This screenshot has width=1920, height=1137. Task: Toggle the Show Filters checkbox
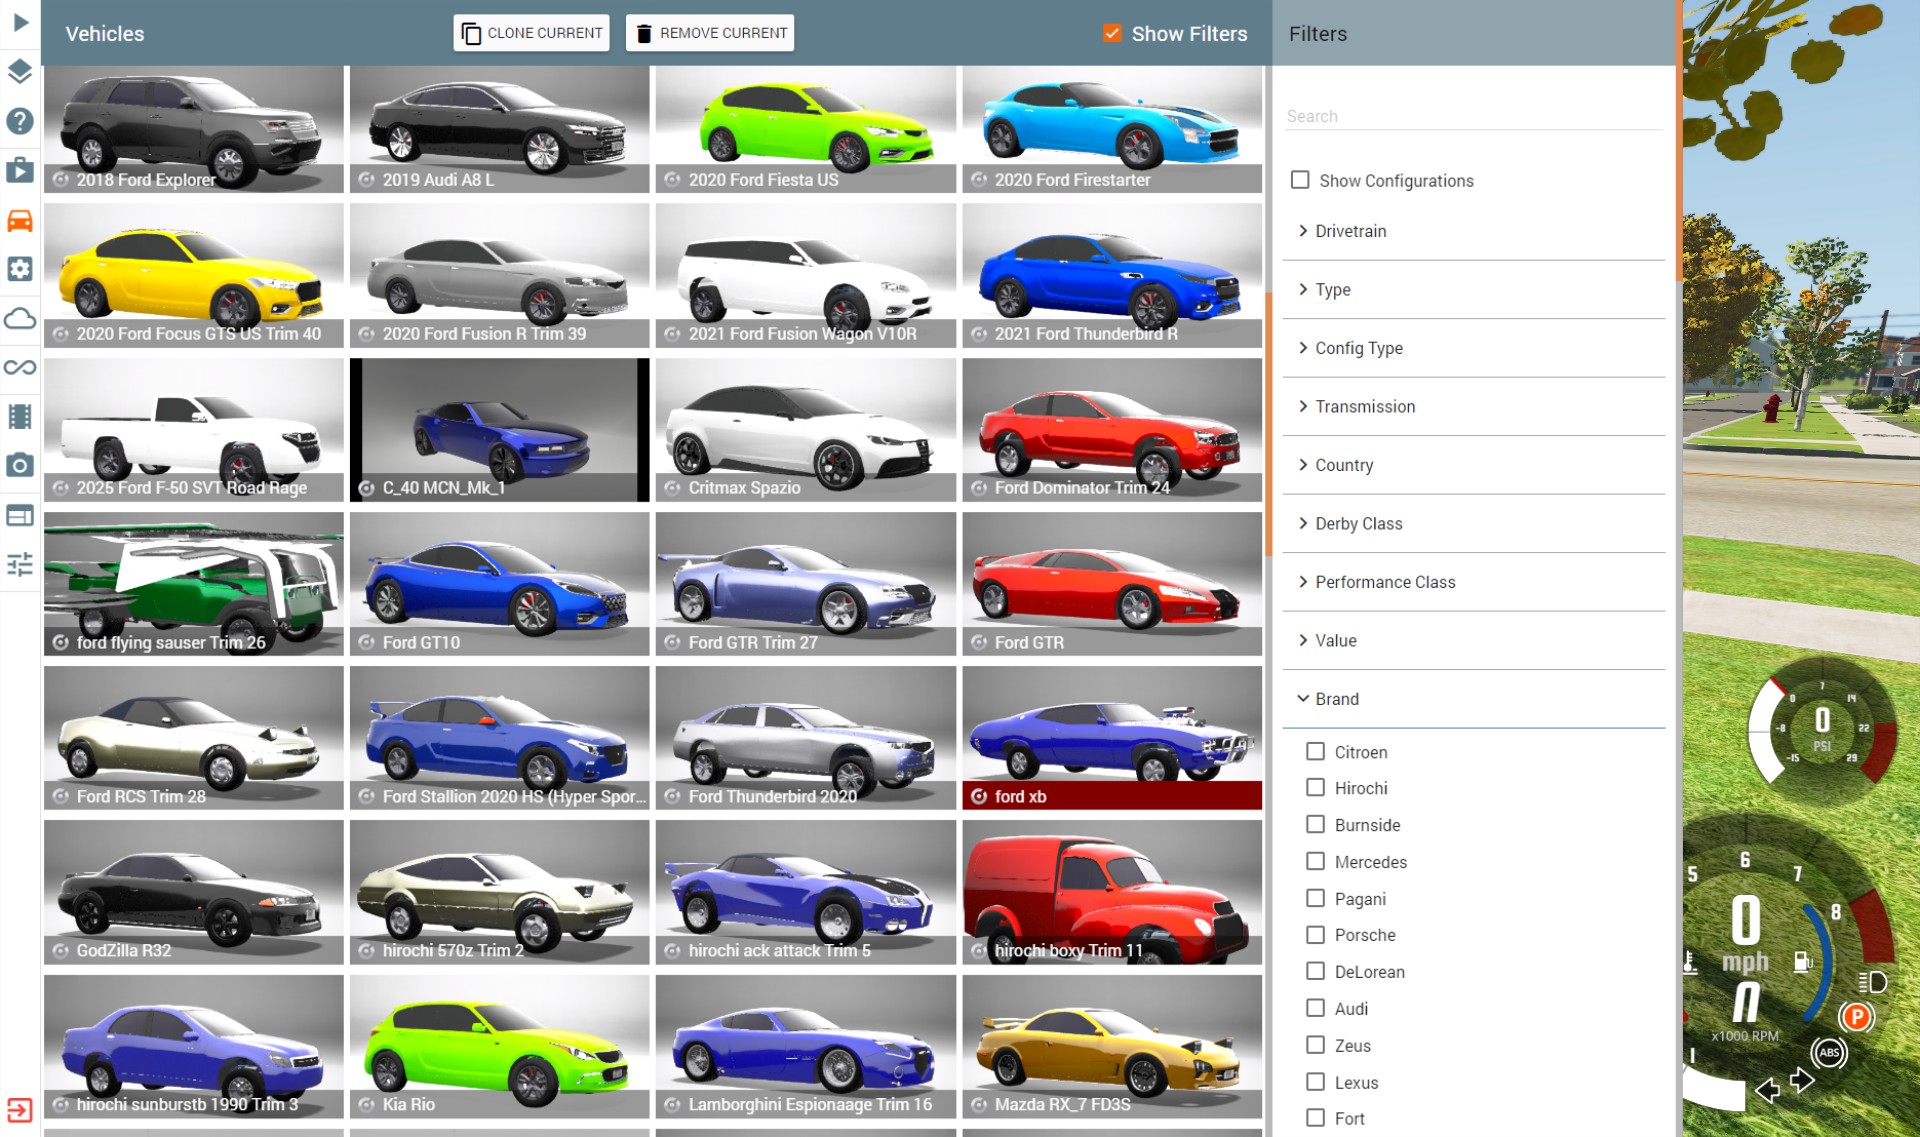tap(1112, 33)
